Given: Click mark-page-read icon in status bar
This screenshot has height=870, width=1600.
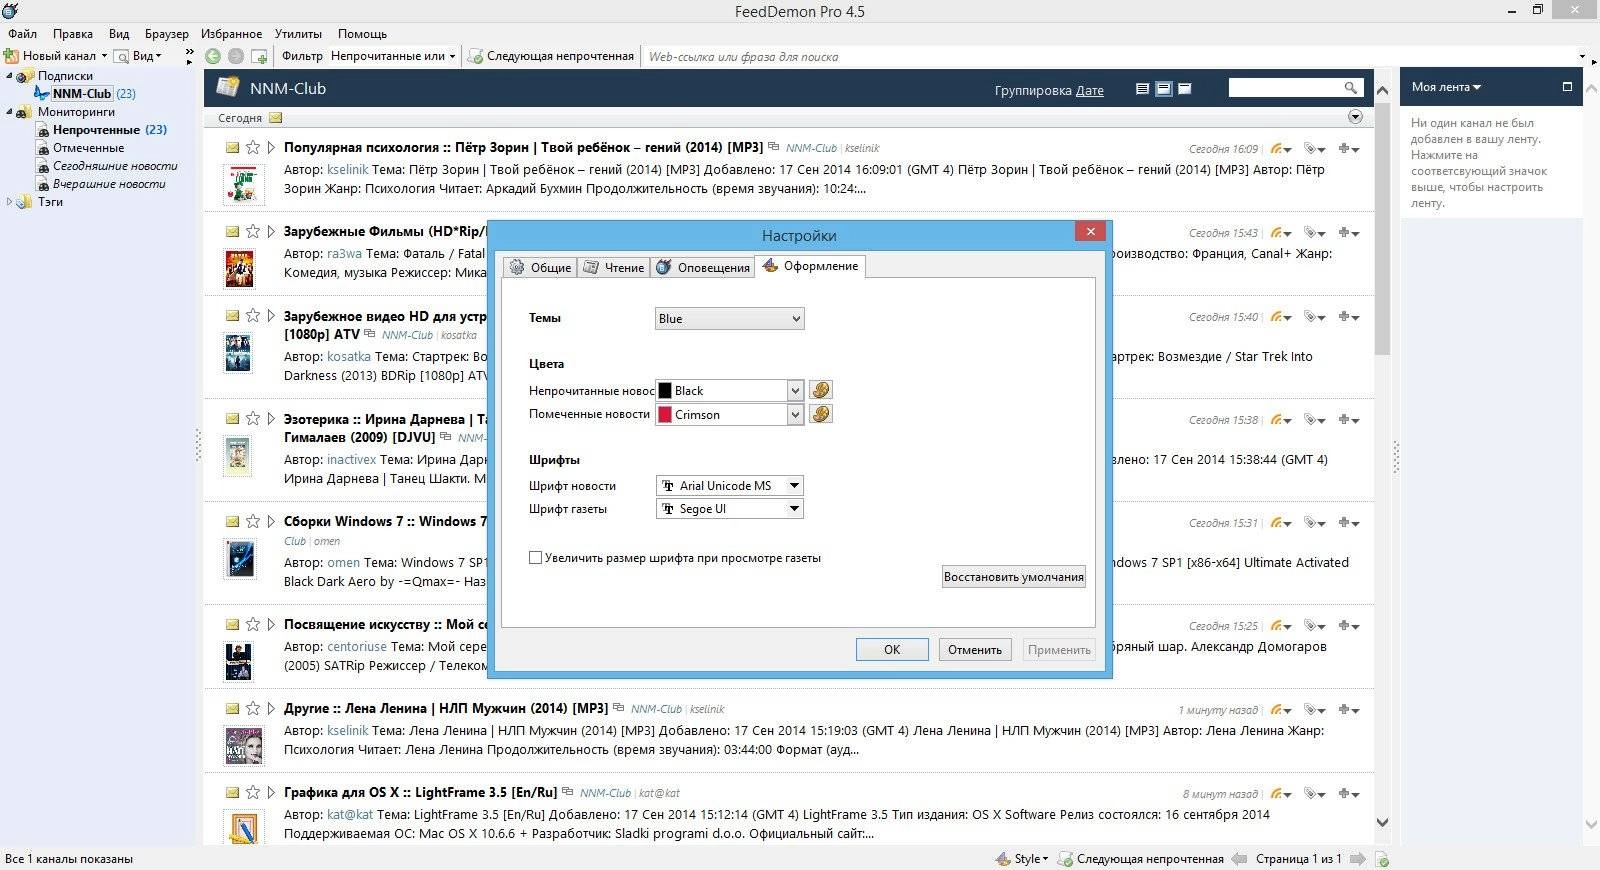Looking at the screenshot, I should click(x=1382, y=859).
